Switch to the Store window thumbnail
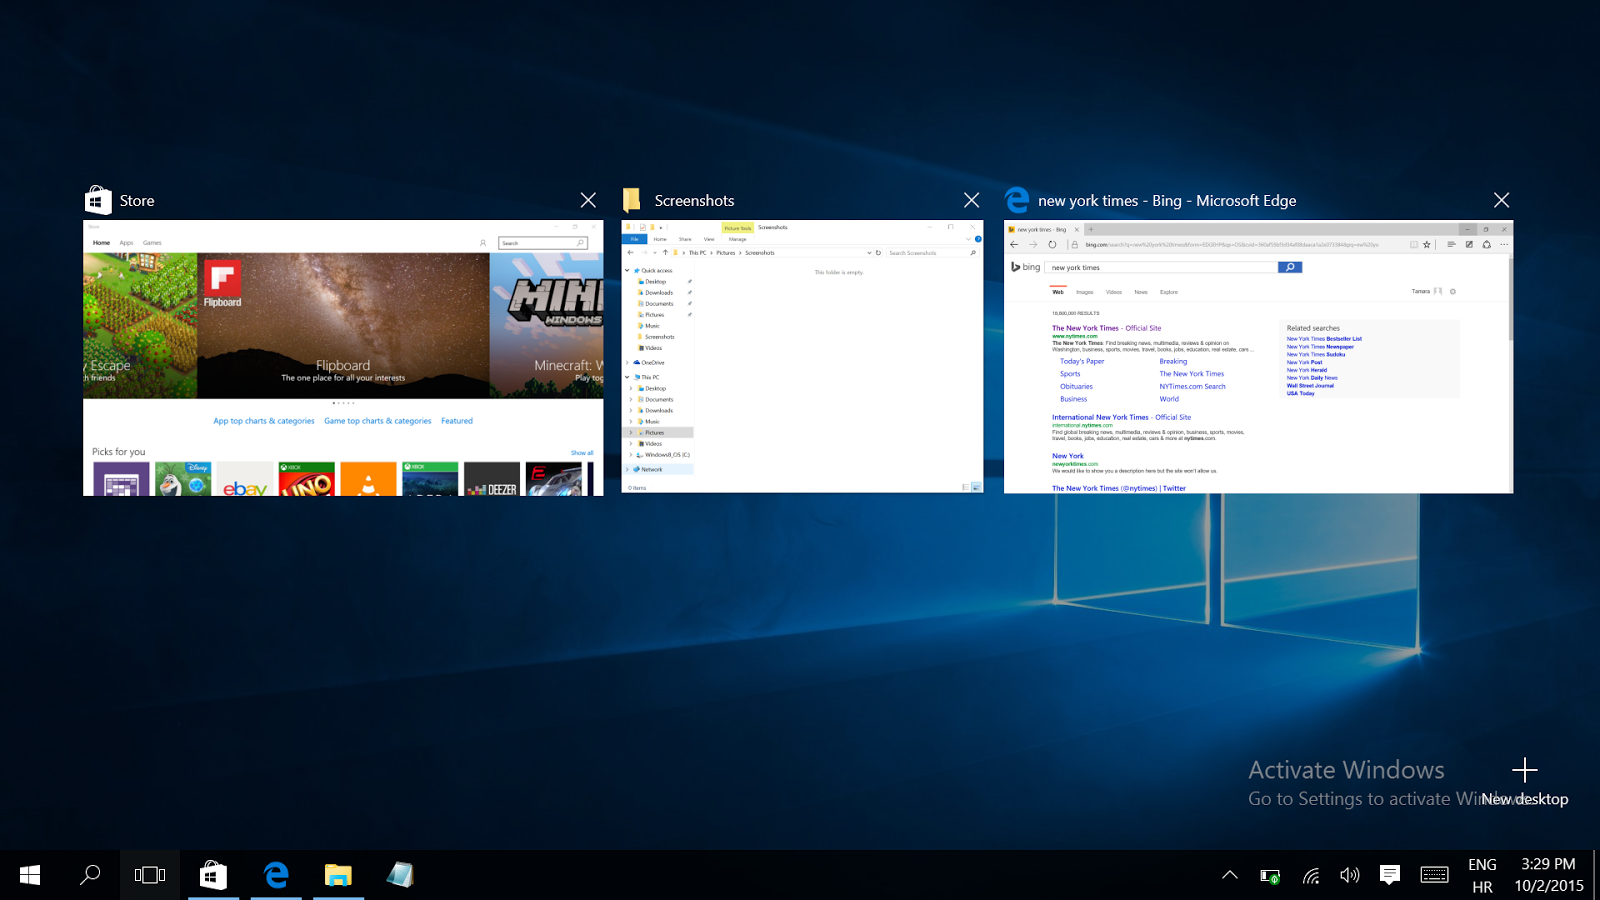This screenshot has height=900, width=1600. (x=343, y=357)
